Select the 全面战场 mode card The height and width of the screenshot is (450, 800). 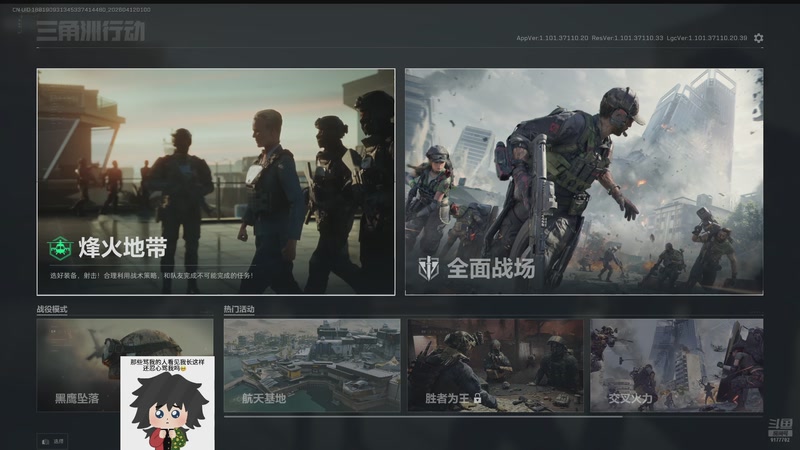coord(584,182)
